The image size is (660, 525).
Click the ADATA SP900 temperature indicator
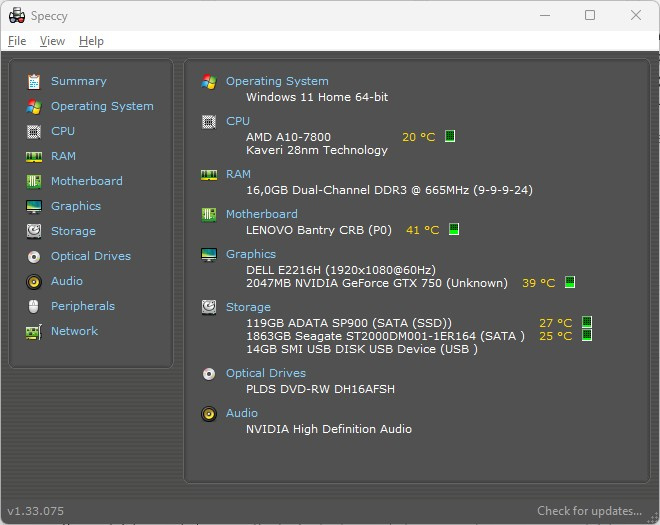tap(587, 322)
